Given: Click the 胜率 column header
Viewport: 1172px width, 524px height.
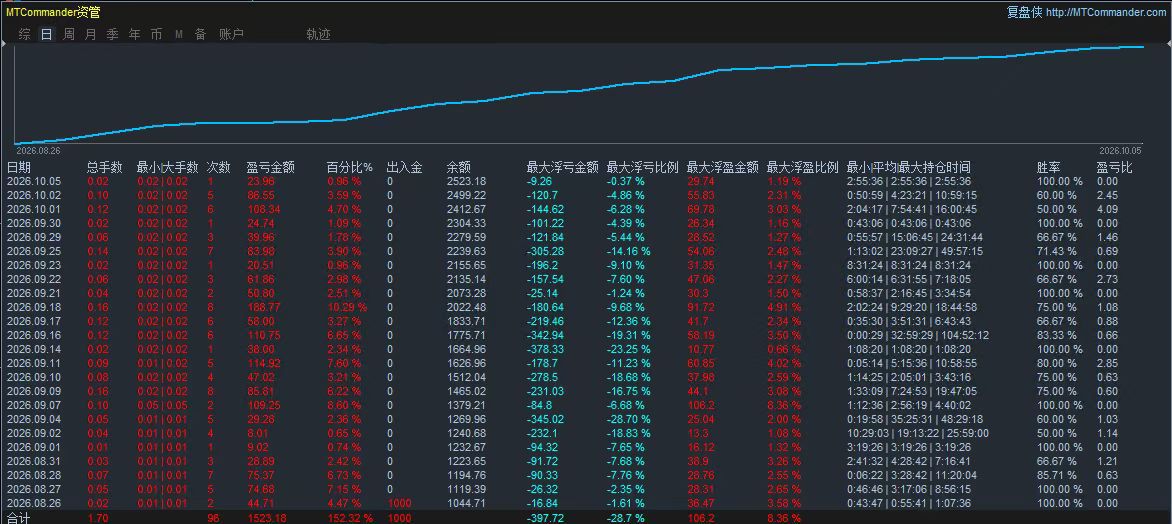Looking at the screenshot, I should coord(1048,167).
